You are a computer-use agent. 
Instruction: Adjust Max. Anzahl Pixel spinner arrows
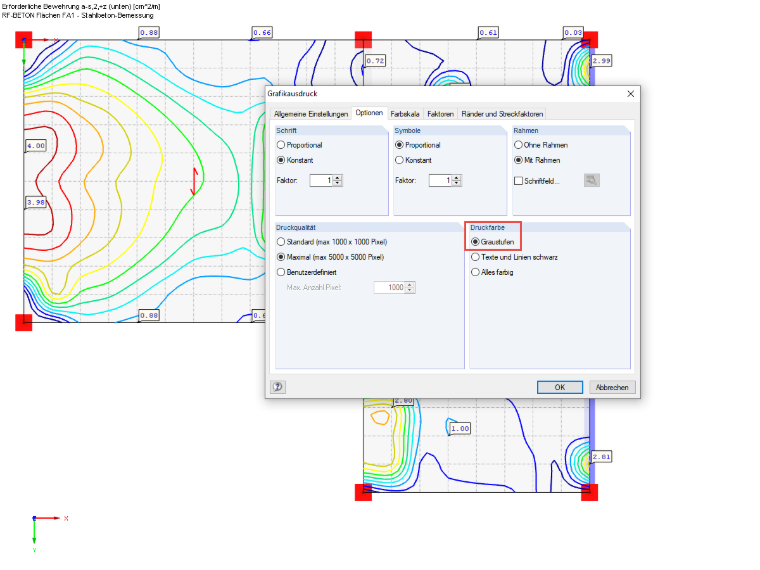click(410, 287)
